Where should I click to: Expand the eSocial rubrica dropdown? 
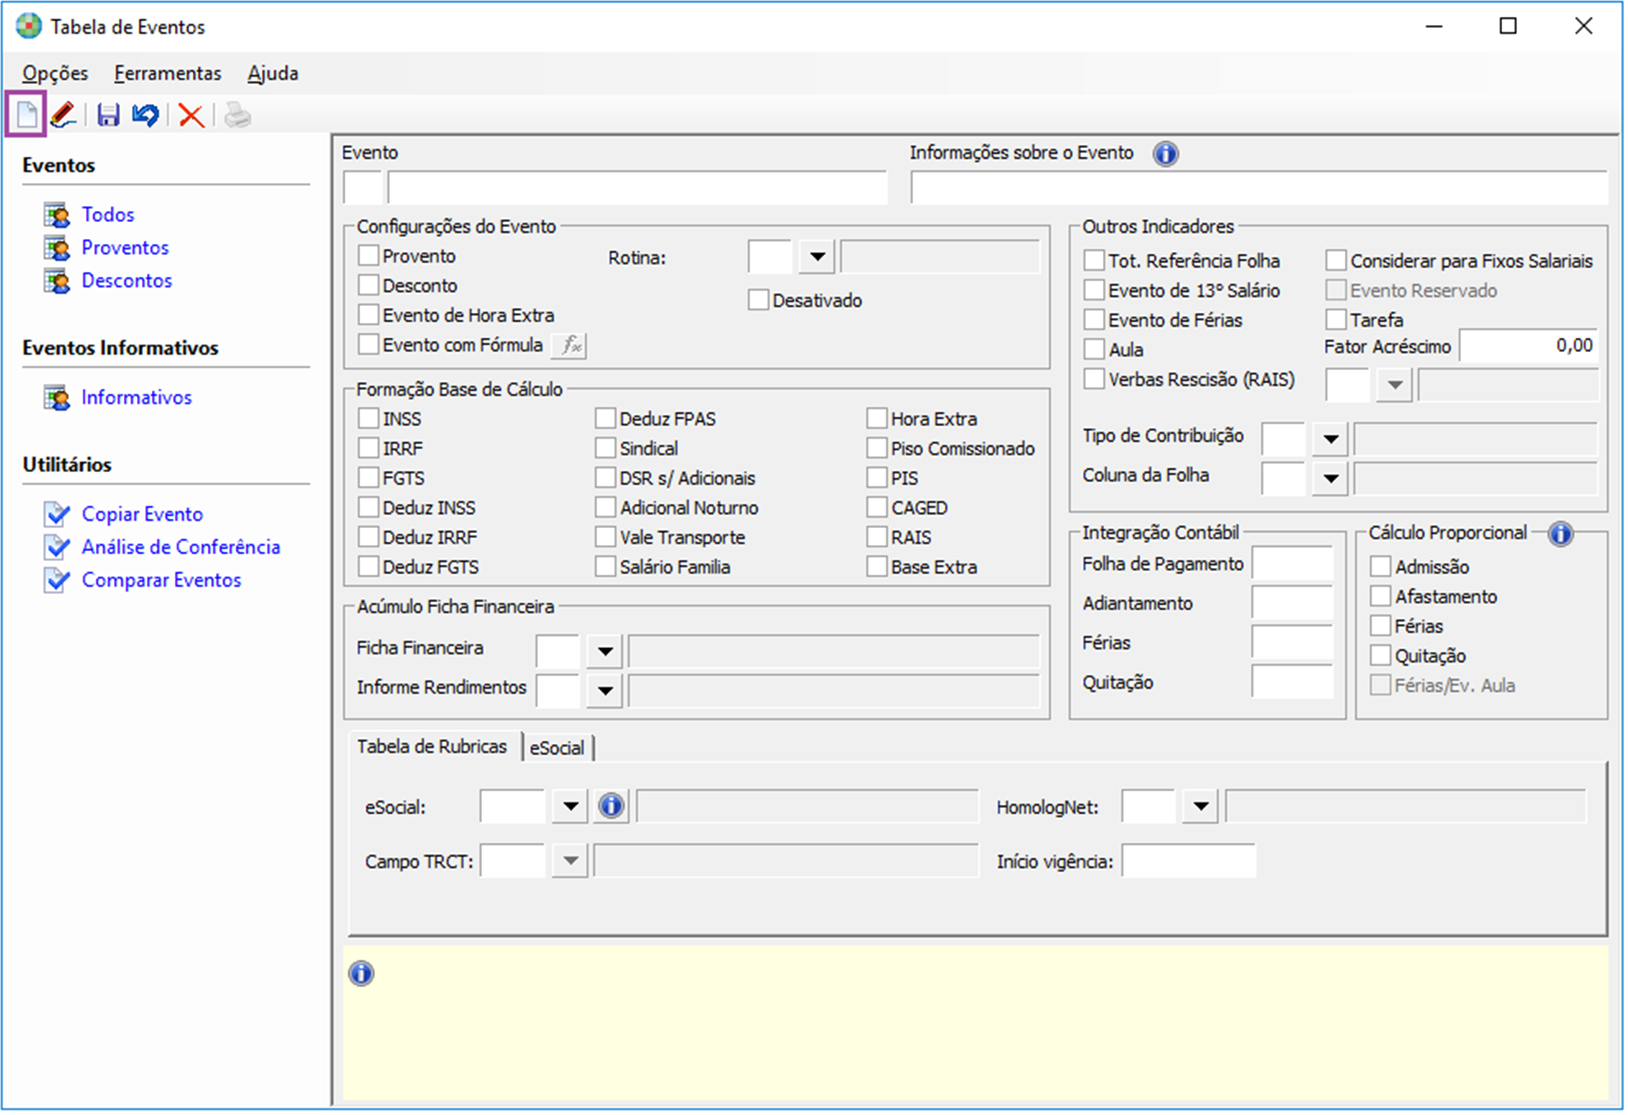point(570,806)
